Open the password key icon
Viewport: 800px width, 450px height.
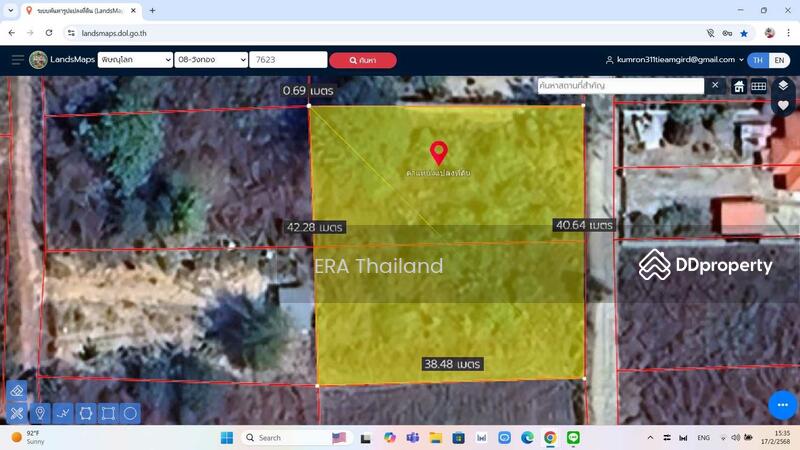(727, 33)
